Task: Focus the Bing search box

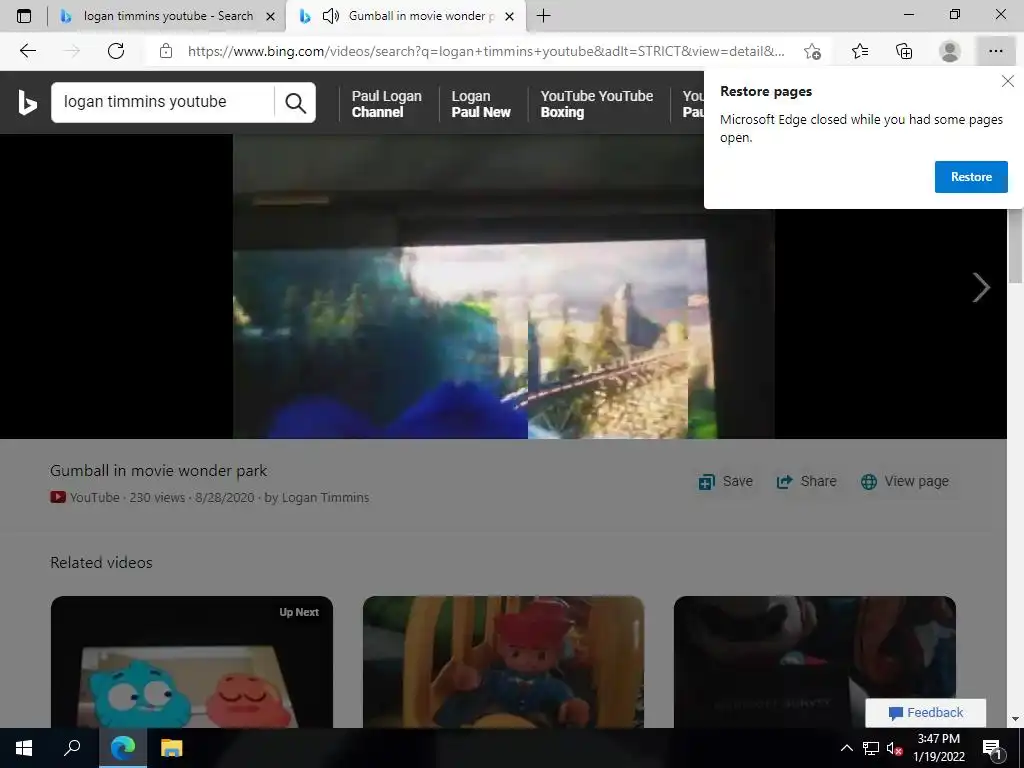Action: (163, 102)
